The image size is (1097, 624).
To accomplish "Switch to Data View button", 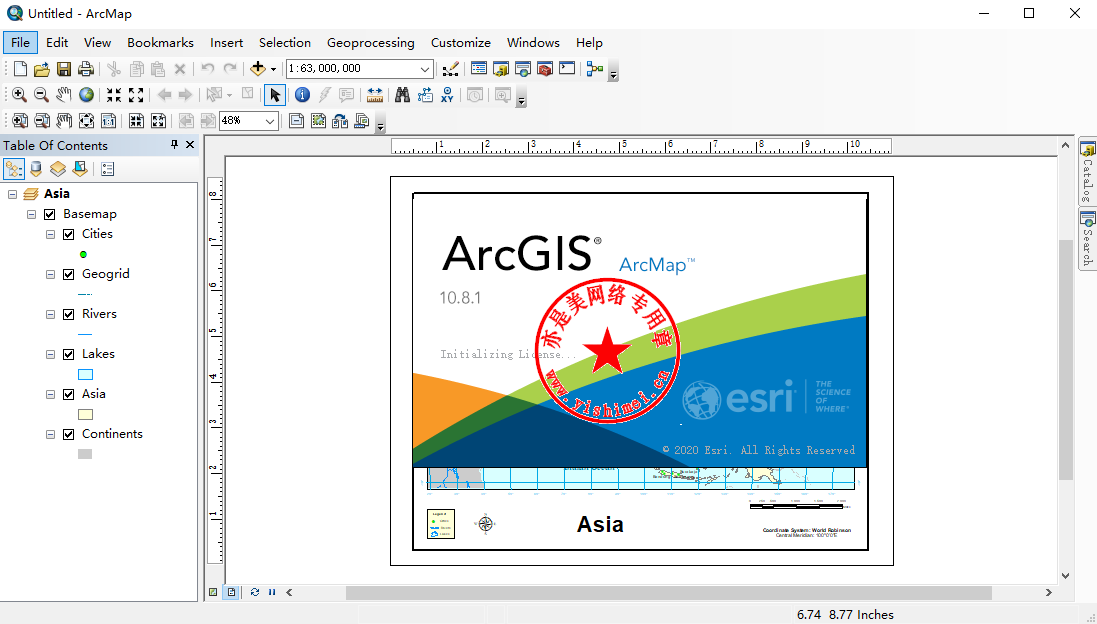I will (213, 592).
